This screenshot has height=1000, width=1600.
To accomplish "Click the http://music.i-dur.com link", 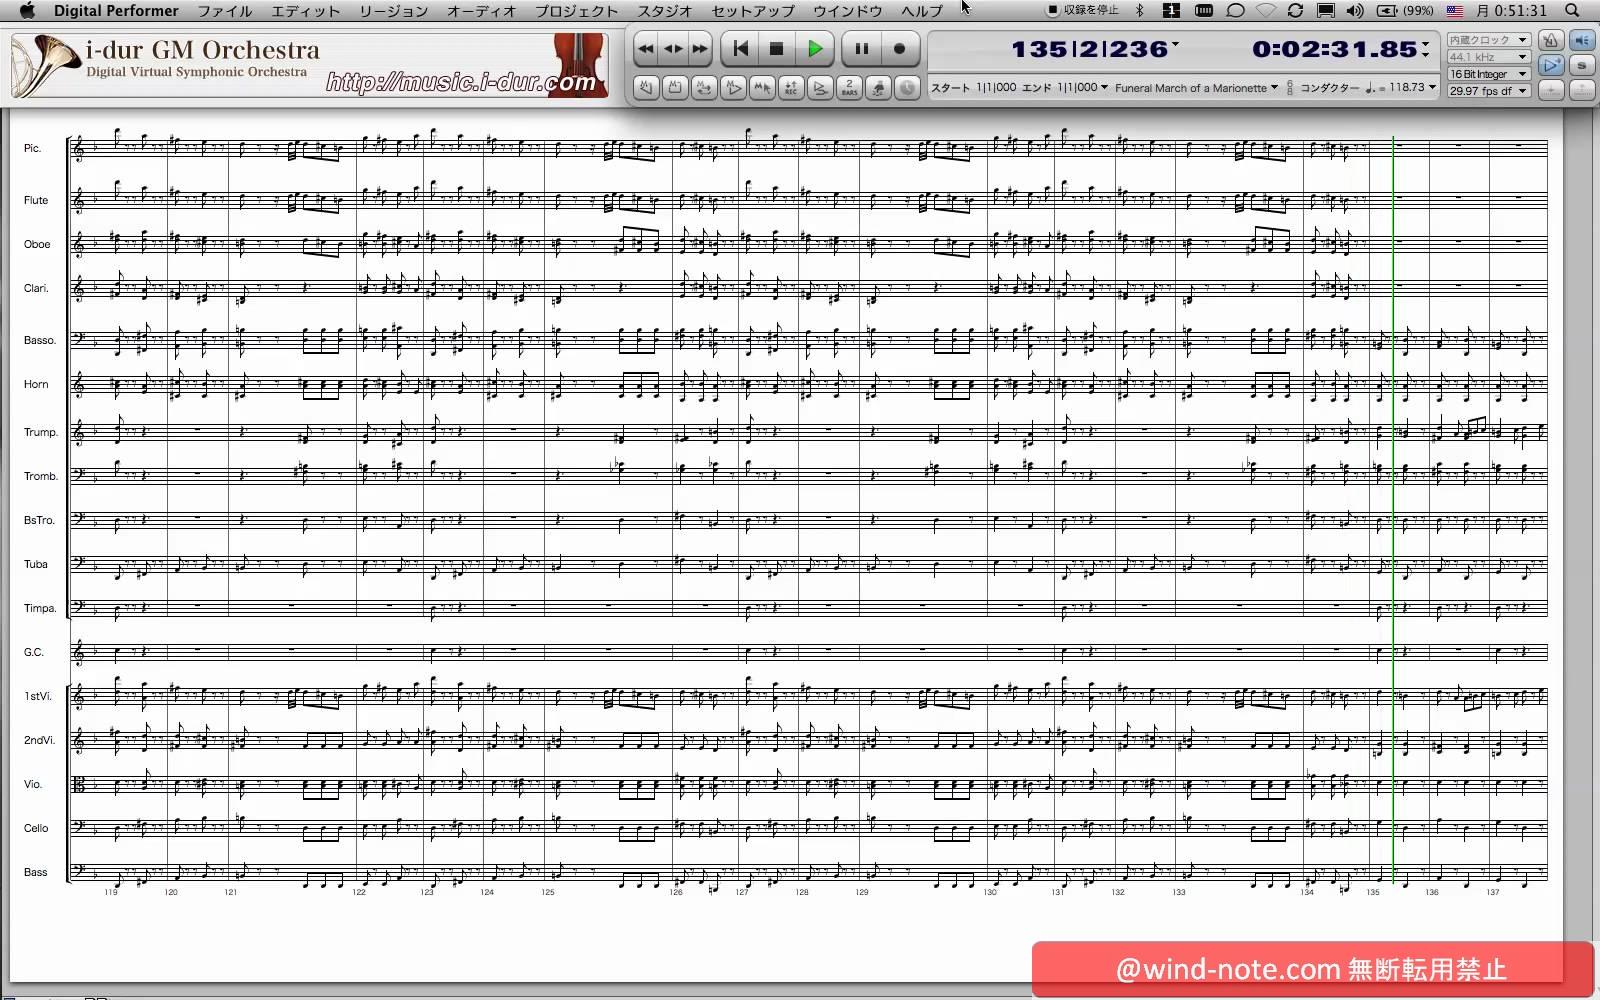I will coord(460,82).
